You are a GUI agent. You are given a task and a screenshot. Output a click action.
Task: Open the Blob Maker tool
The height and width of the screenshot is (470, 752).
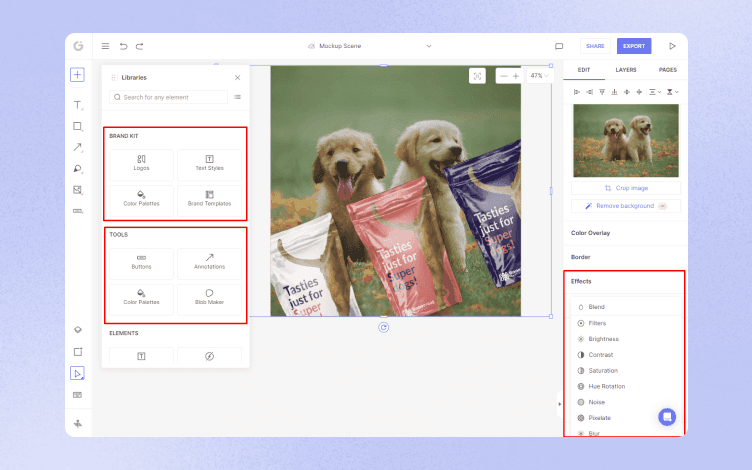pos(210,297)
